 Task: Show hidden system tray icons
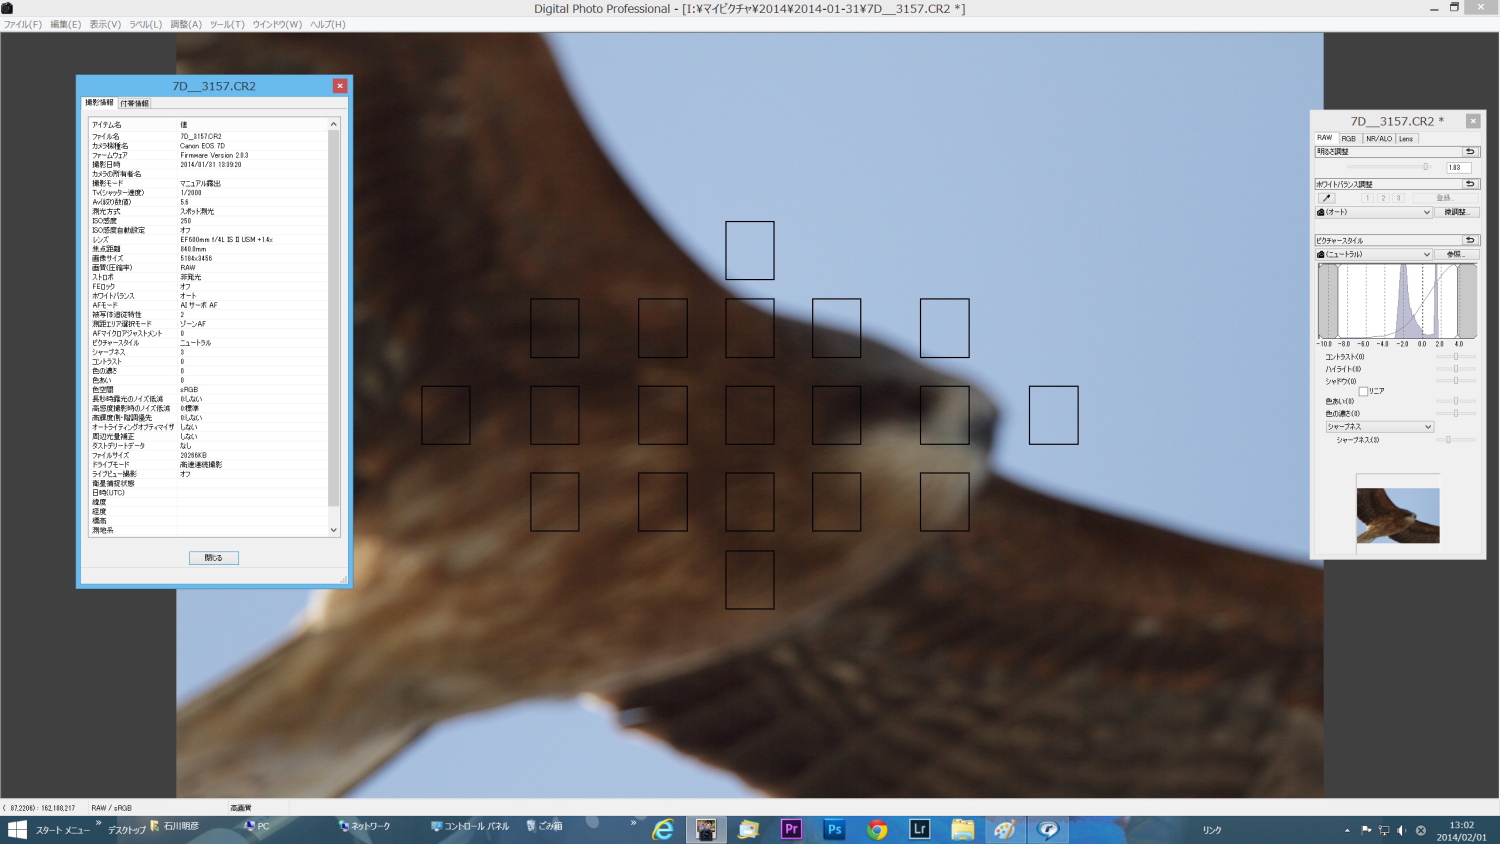tap(1347, 830)
